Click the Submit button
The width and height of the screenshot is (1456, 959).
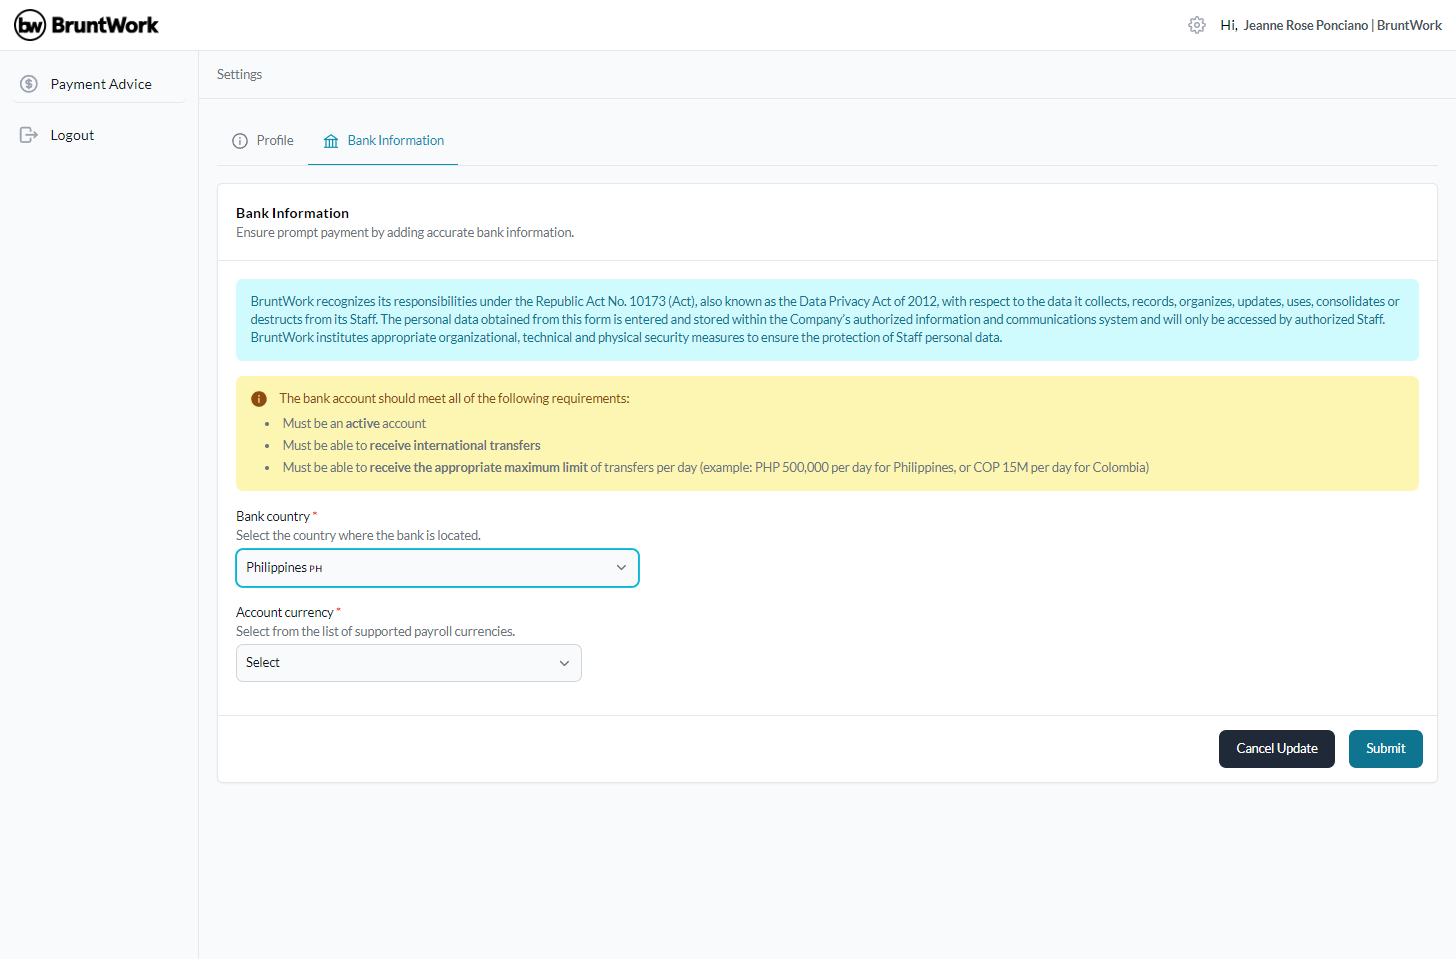click(1386, 749)
